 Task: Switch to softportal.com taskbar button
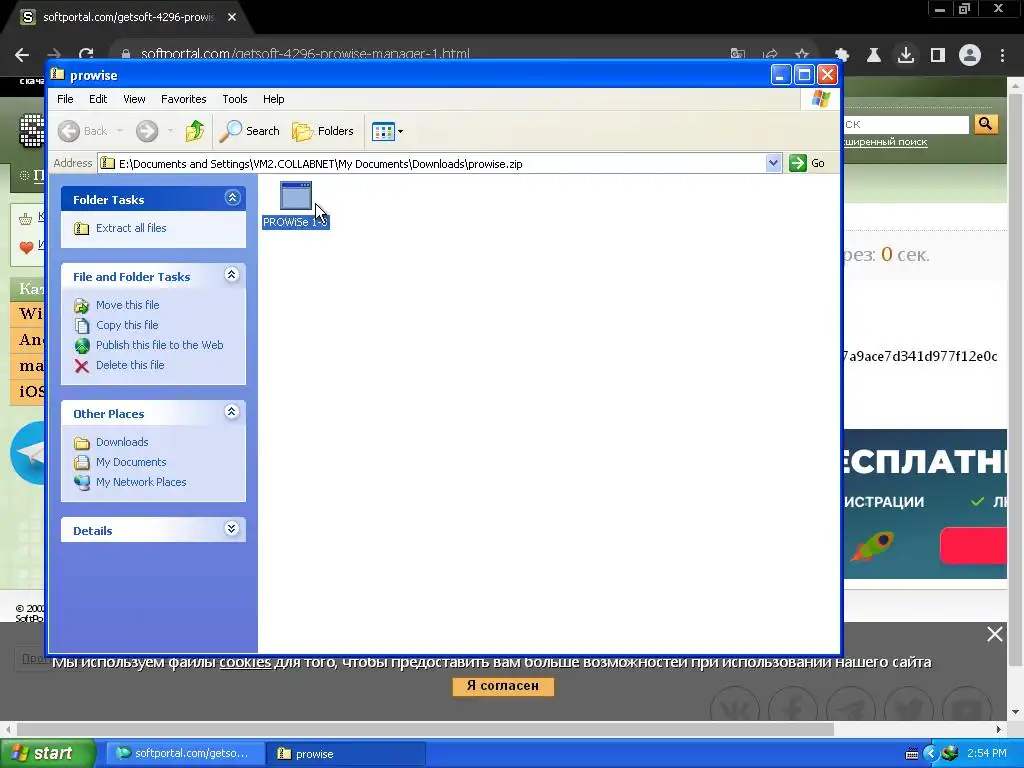[x=185, y=754]
